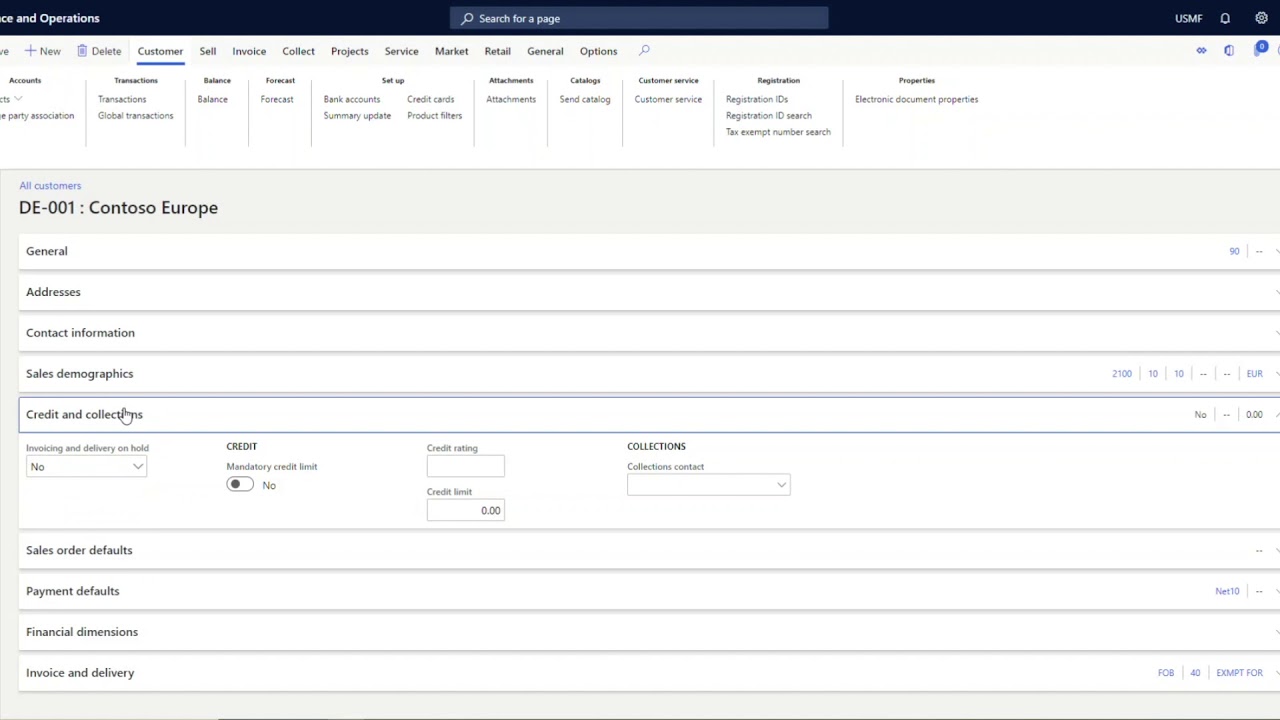
Task: Click Send catalog
Action: pyautogui.click(x=585, y=99)
